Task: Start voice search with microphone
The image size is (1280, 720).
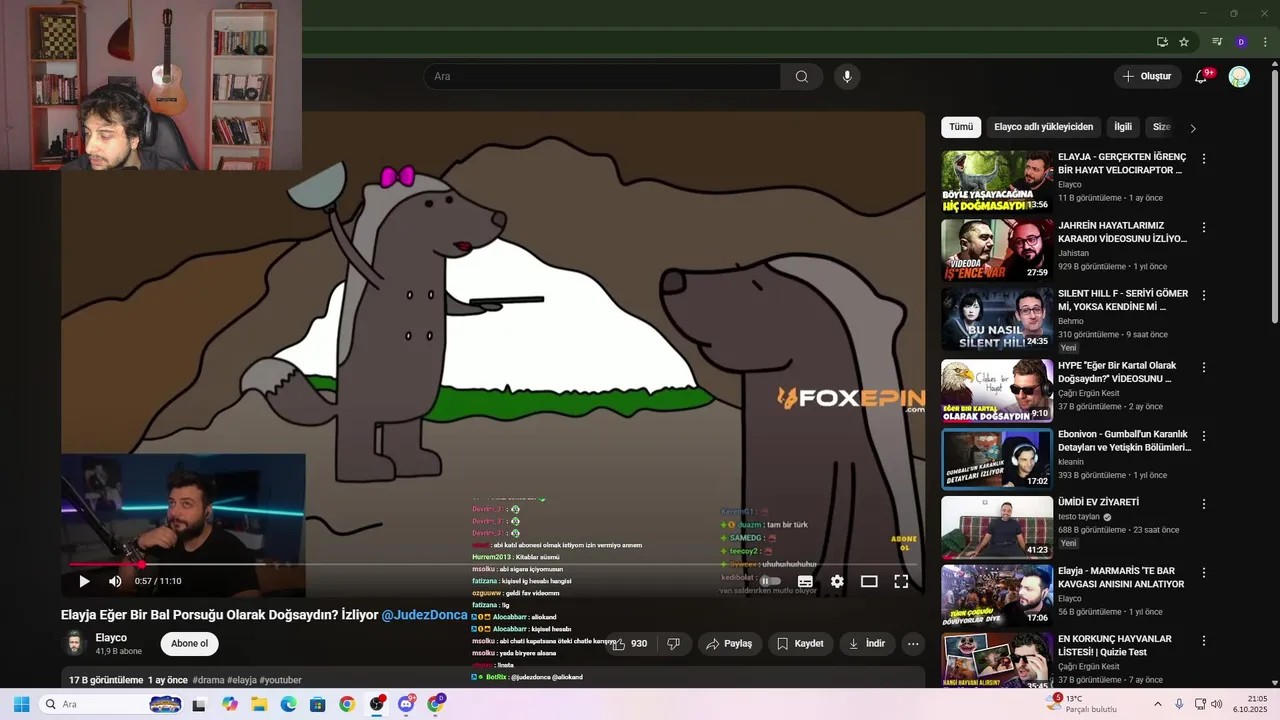Action: [x=847, y=77]
